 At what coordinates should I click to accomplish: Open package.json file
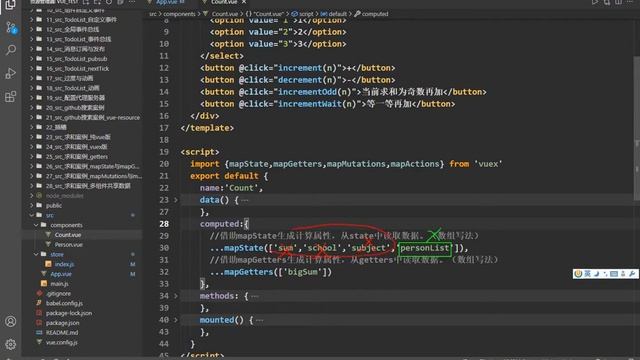[62, 323]
